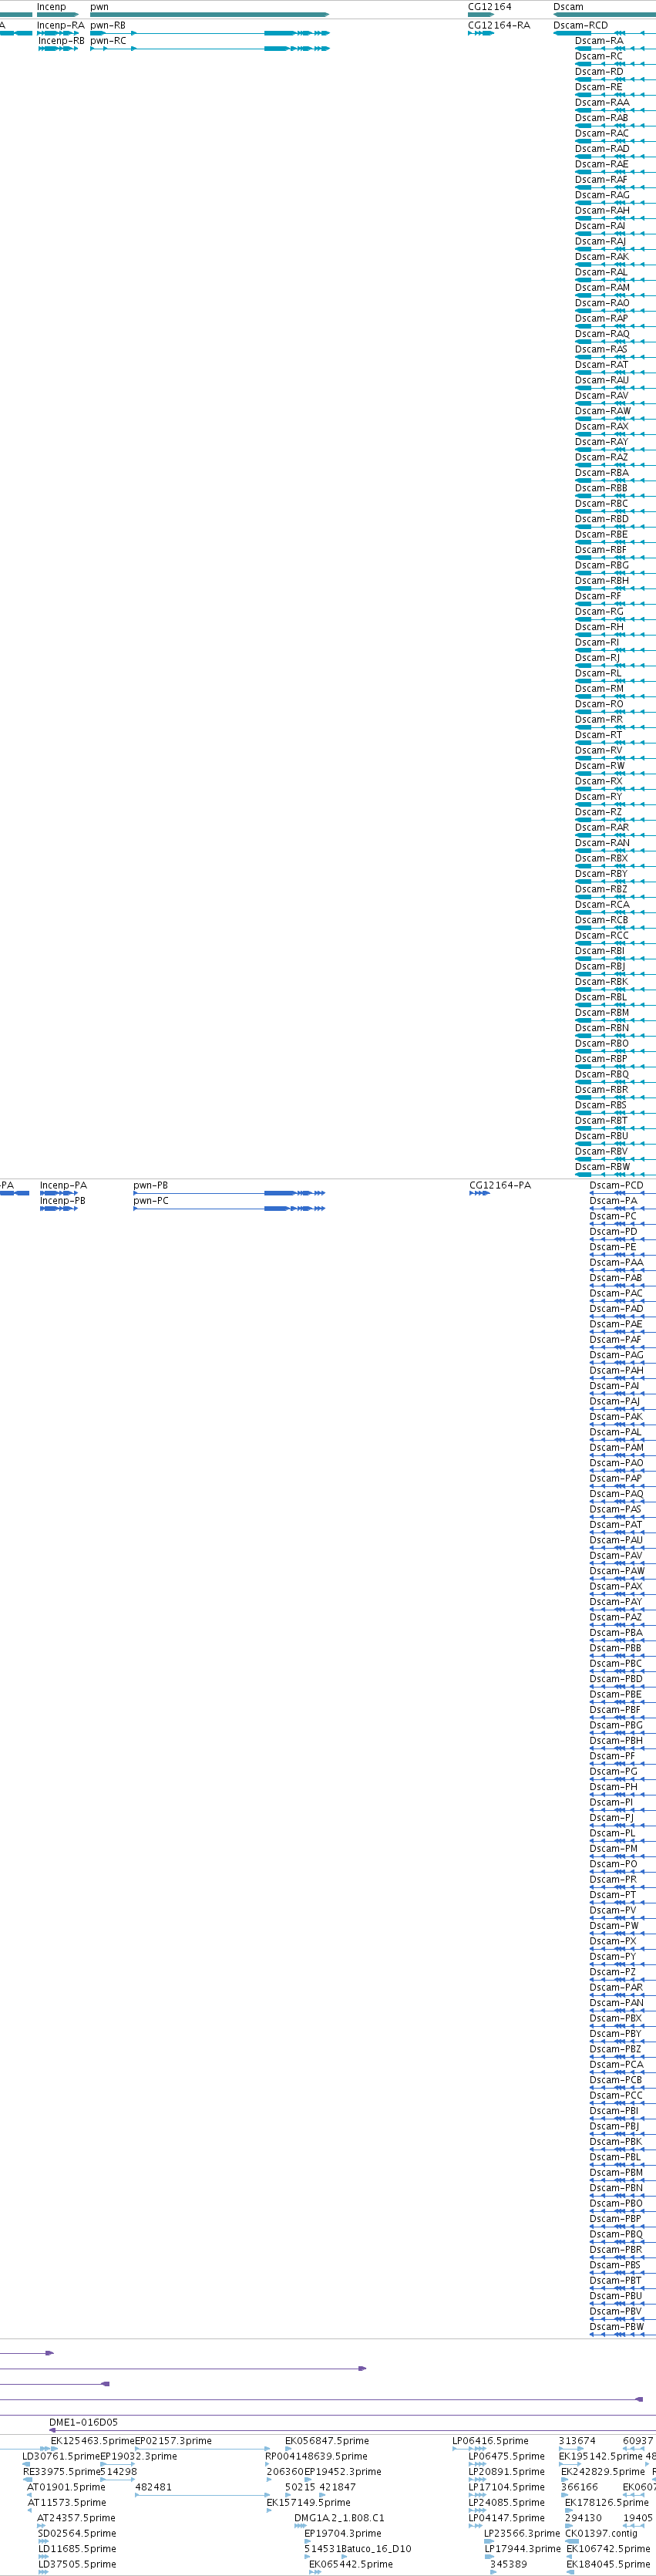The height and width of the screenshot is (2576, 656).
Task: Click the pwn-PC protein label
Action: click(151, 1200)
